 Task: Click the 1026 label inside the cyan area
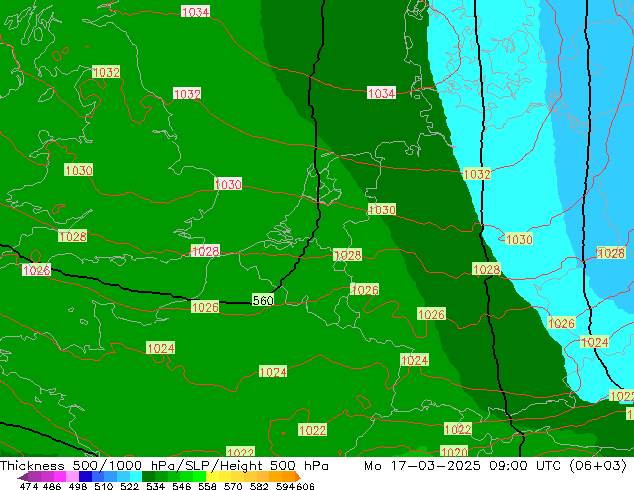[x=561, y=323]
